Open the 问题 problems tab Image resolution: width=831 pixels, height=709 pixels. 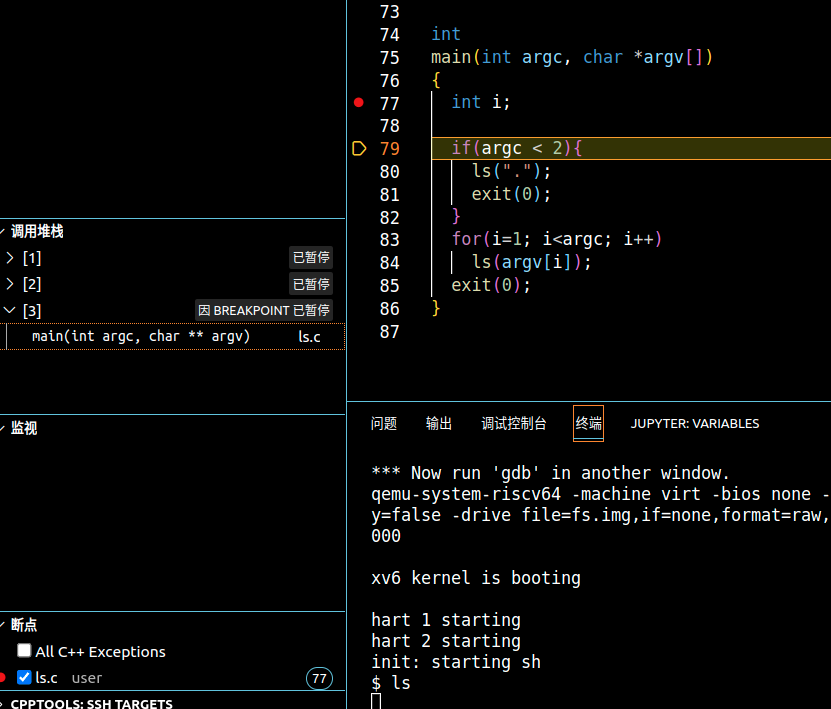(x=384, y=423)
